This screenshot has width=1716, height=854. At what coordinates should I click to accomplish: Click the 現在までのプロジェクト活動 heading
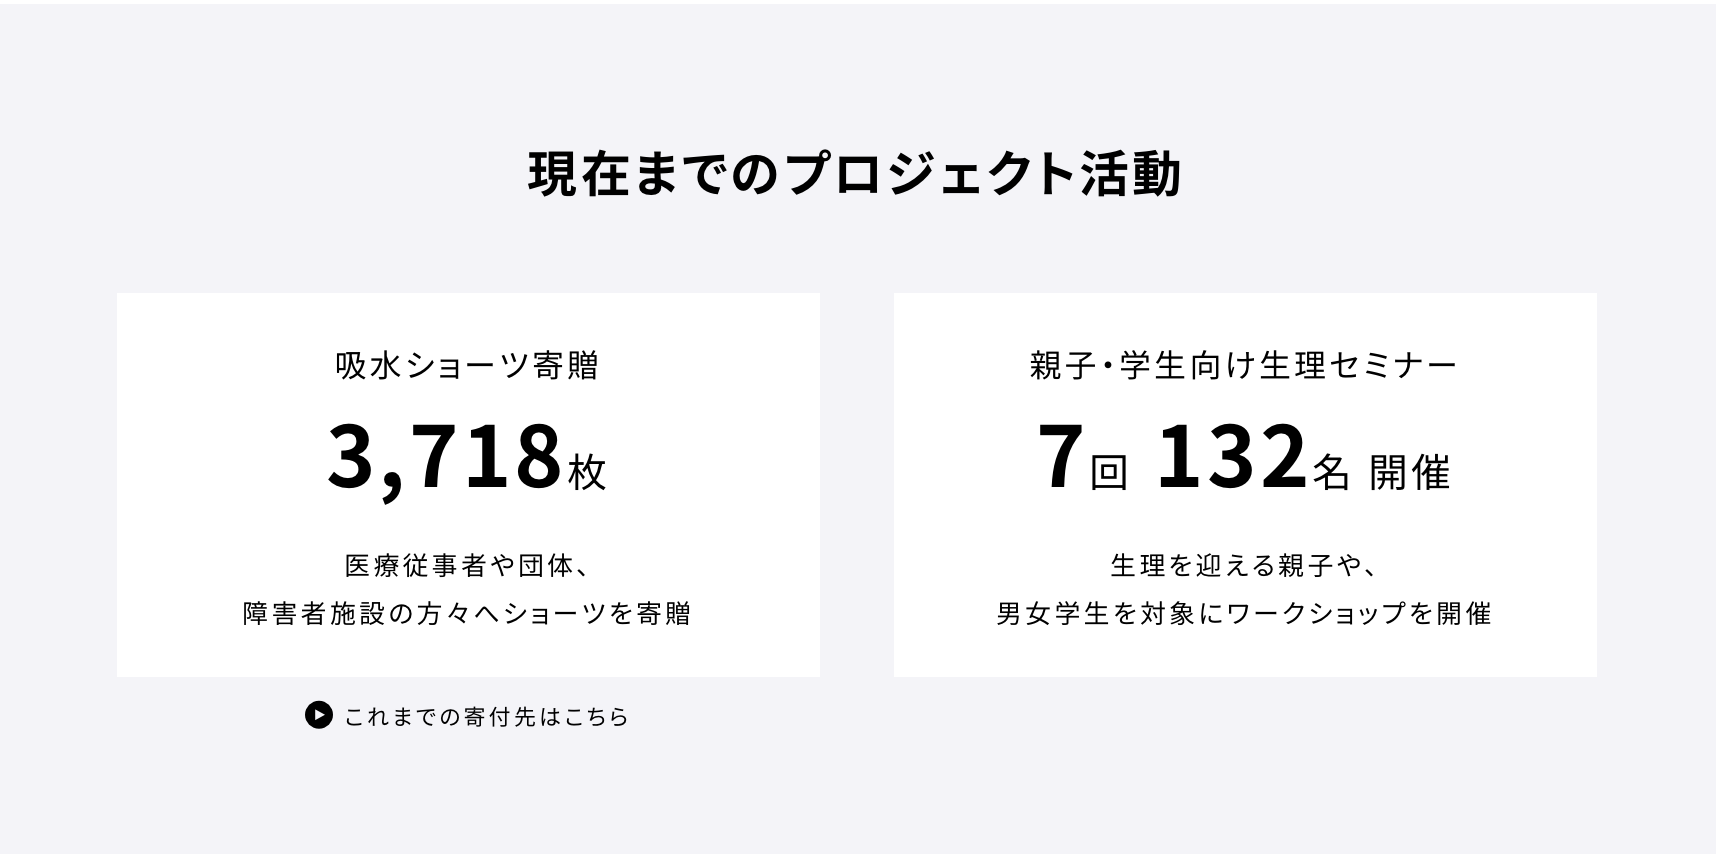pyautogui.click(x=855, y=174)
